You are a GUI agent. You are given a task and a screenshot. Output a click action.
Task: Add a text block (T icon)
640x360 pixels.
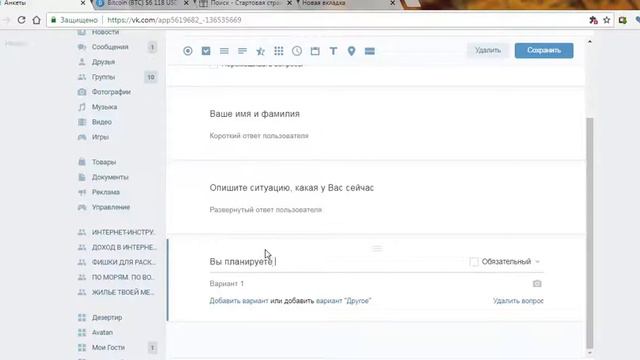(x=333, y=51)
